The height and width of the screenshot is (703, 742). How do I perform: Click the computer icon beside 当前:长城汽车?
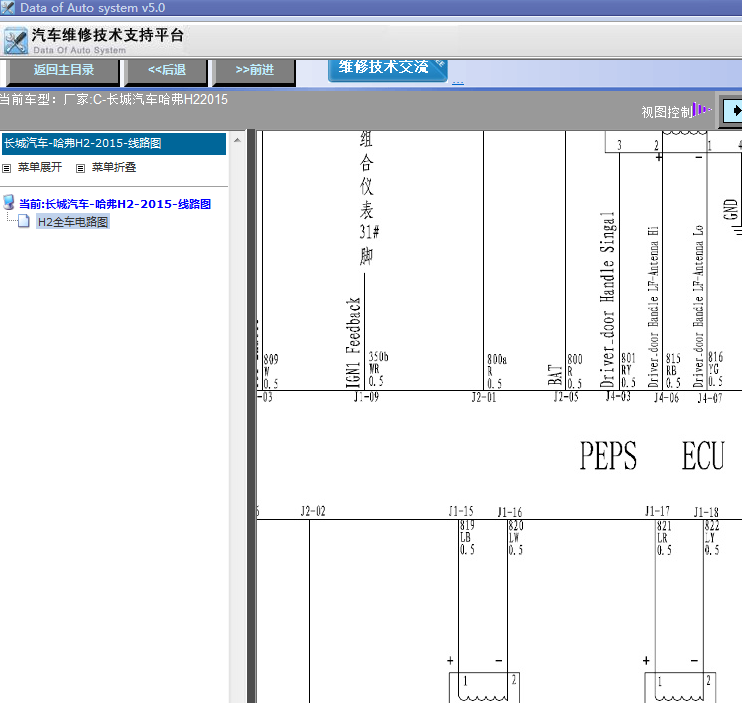point(9,202)
